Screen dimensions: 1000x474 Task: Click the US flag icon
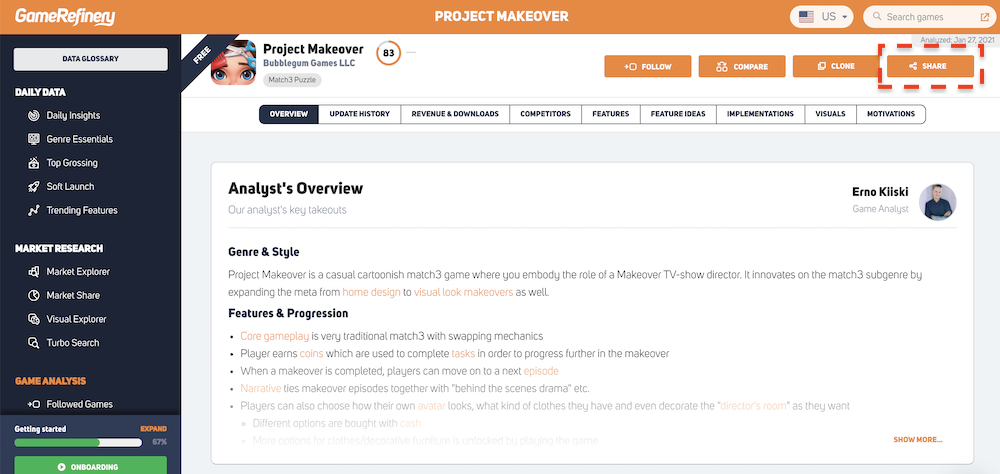point(806,17)
